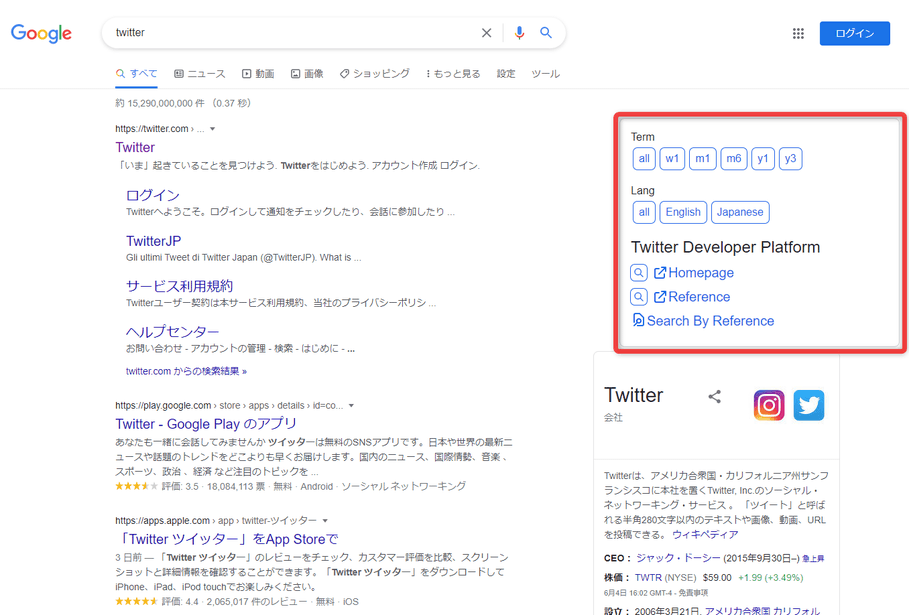The height and width of the screenshot is (615, 909).
Task: Switch to the ニュース tab
Action: coord(200,74)
